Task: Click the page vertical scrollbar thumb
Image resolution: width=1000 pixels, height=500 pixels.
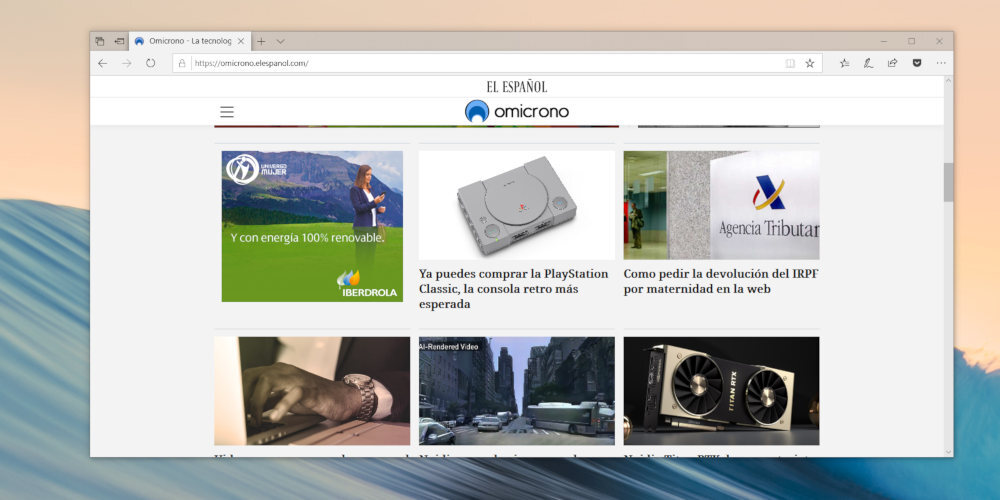Action: point(948,182)
